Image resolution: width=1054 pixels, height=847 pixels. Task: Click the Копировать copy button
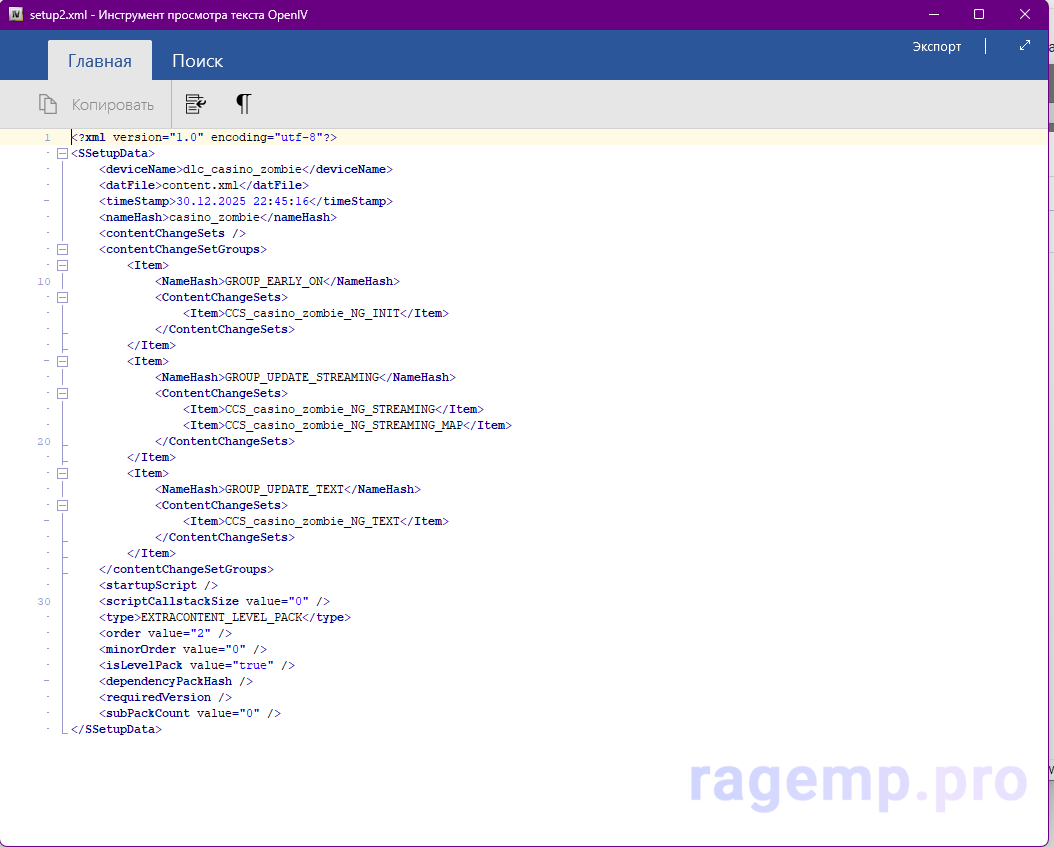click(97, 105)
